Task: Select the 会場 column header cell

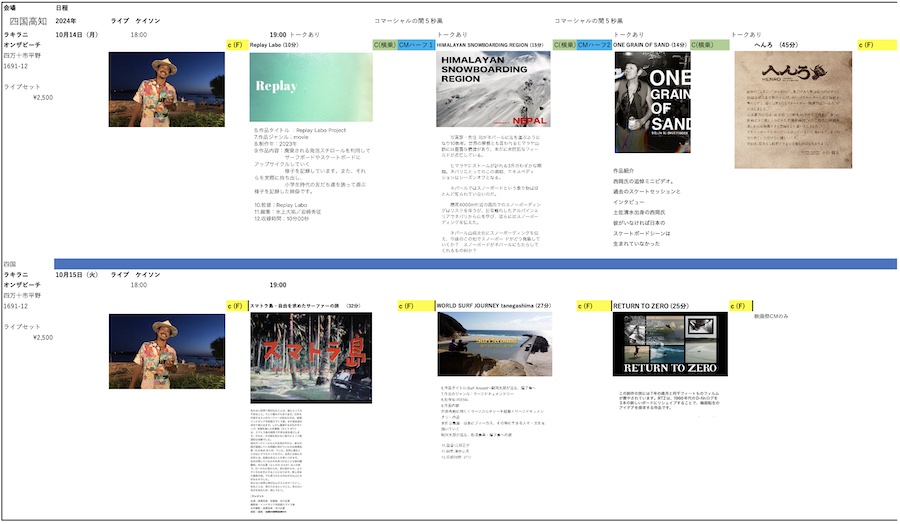Action: pos(12,7)
